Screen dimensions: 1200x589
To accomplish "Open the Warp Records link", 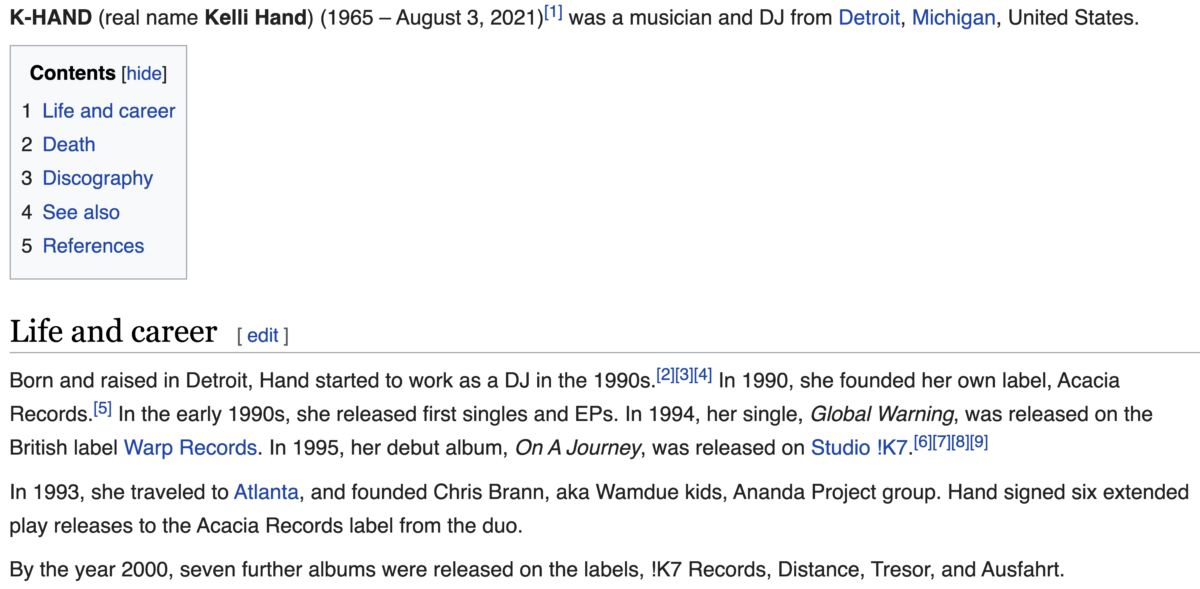I will (190, 448).
